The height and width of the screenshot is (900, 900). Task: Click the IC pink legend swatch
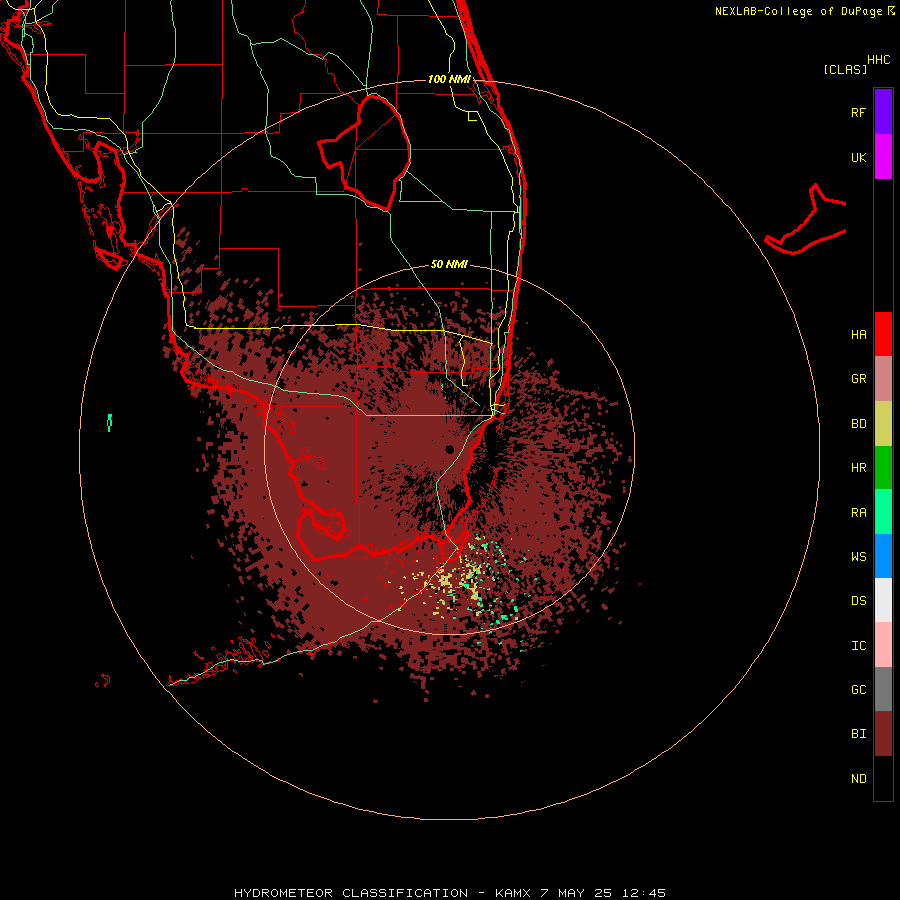pyautogui.click(x=883, y=645)
